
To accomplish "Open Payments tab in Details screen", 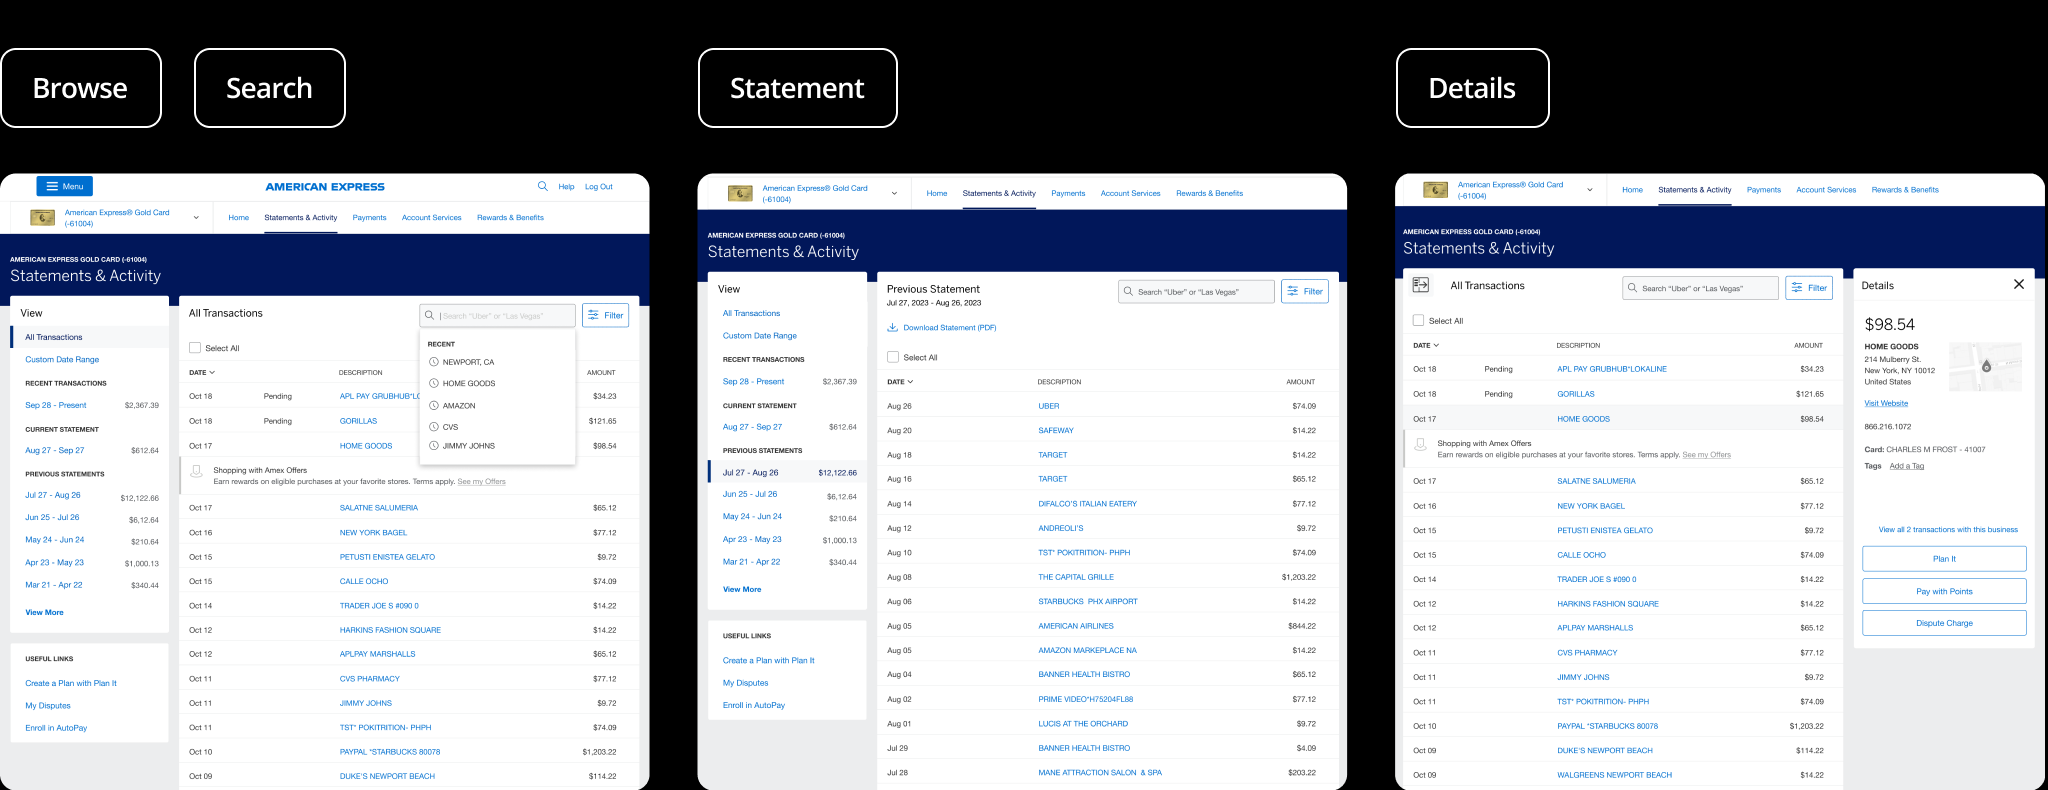I will coord(1764,189).
